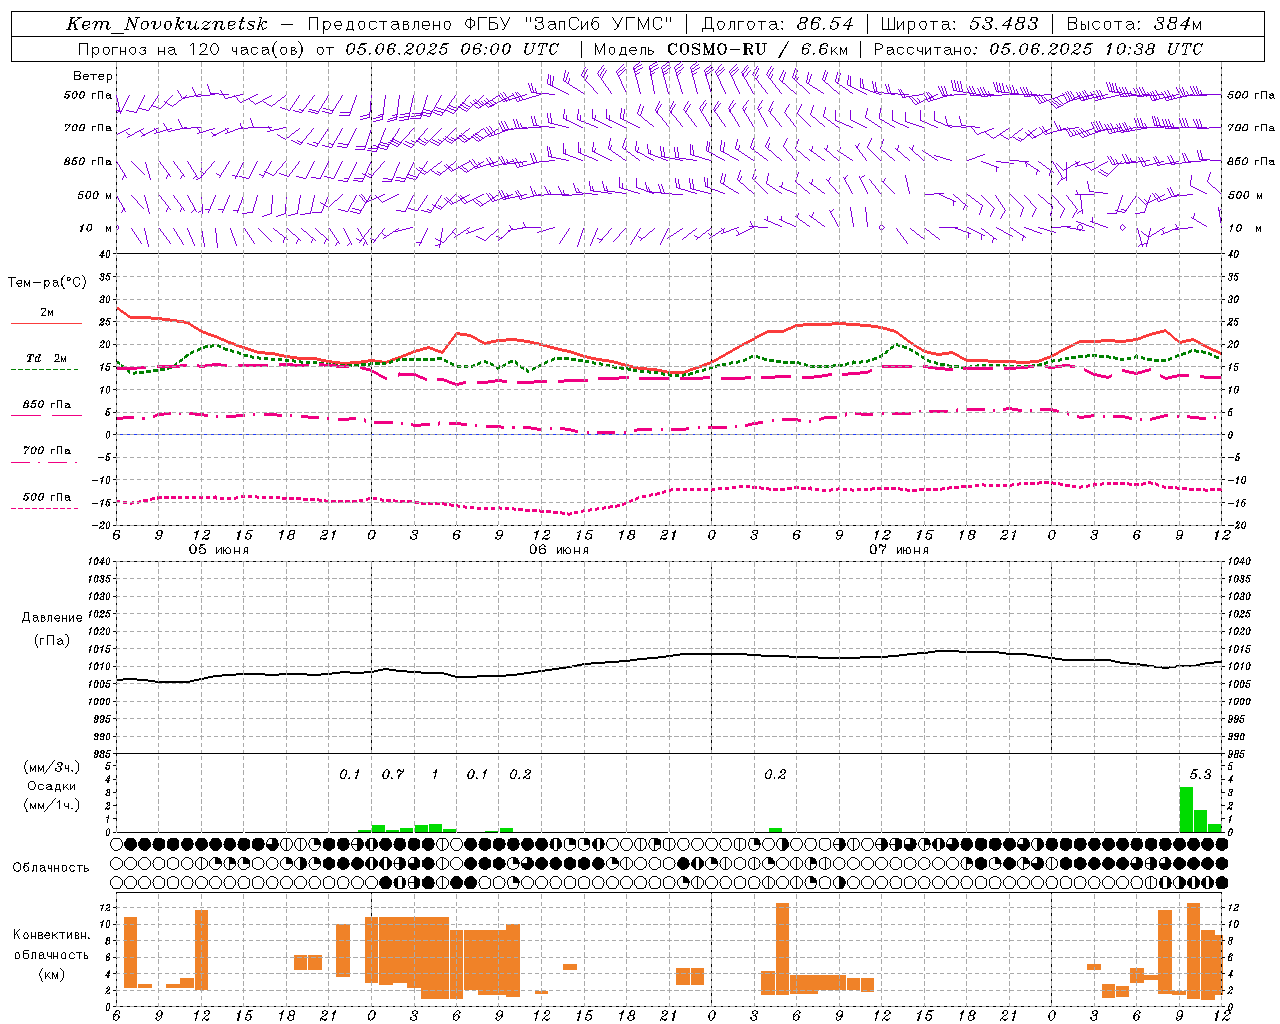The image size is (1280, 1024).
Task: Click the '06 июня' date label
Action: [x=559, y=550]
